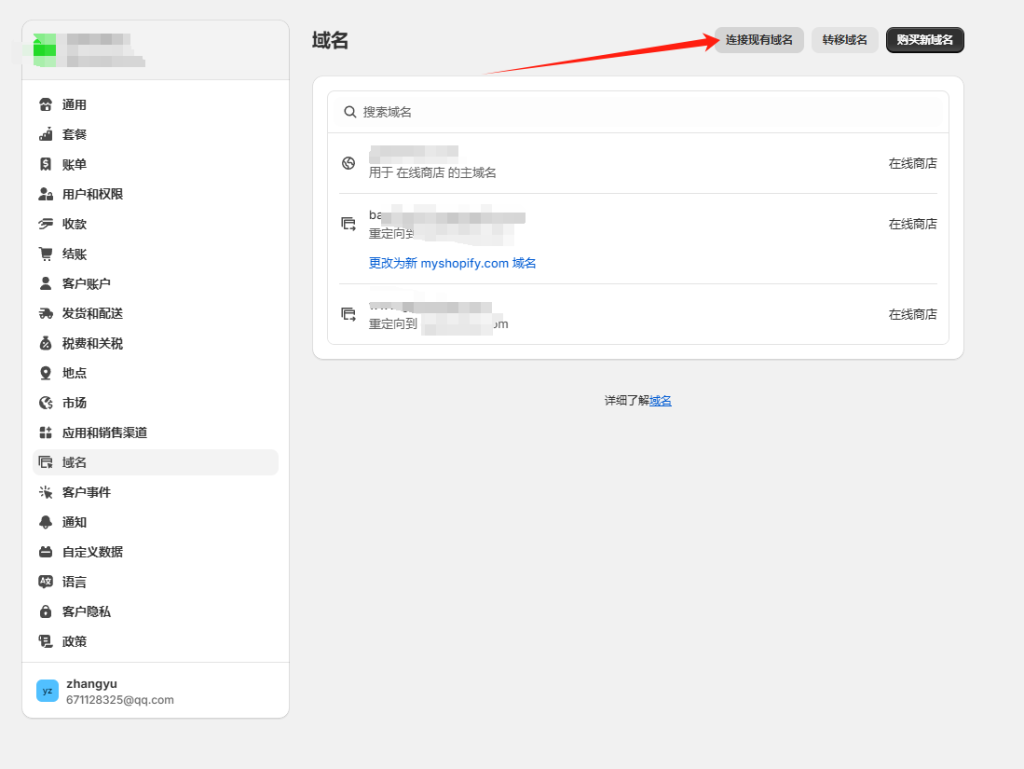Screen dimensions: 1024x769
Task: Open the learn more about domains (域名) link
Action: click(660, 400)
